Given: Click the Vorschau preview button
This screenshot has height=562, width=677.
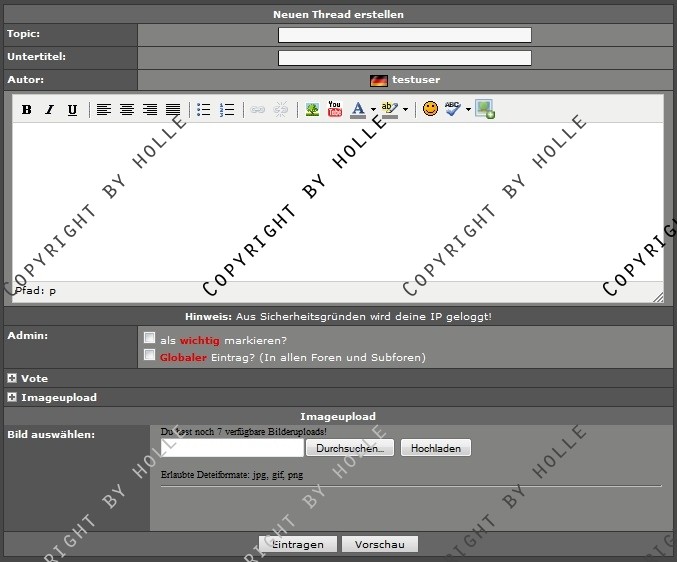Looking at the screenshot, I should (x=379, y=545).
